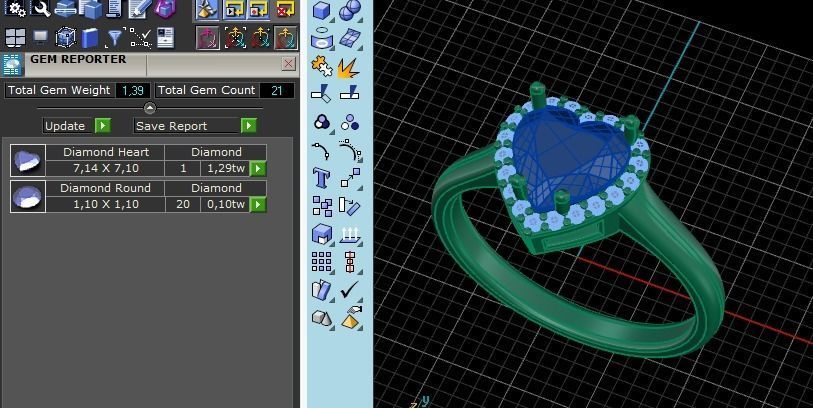Click the notepad with pencil icon
813x408 pixels.
click(139, 8)
